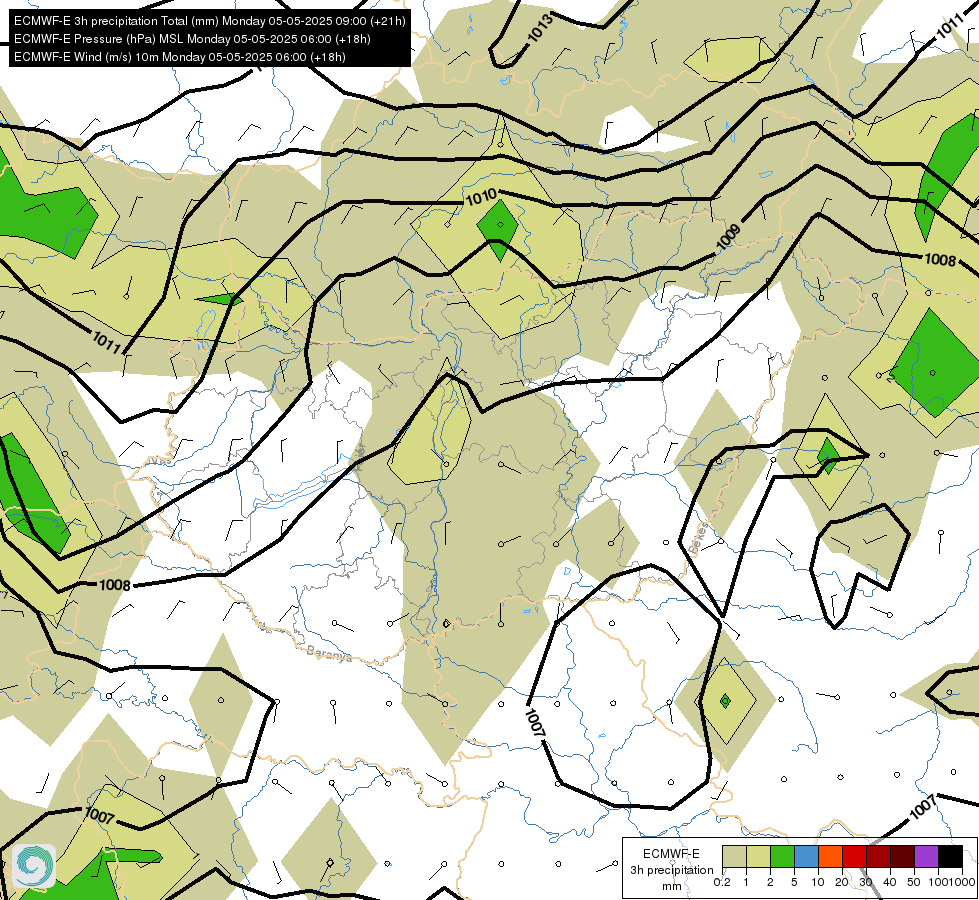Click the legend value 50
Screen dimensions: 979x900
(x=914, y=882)
